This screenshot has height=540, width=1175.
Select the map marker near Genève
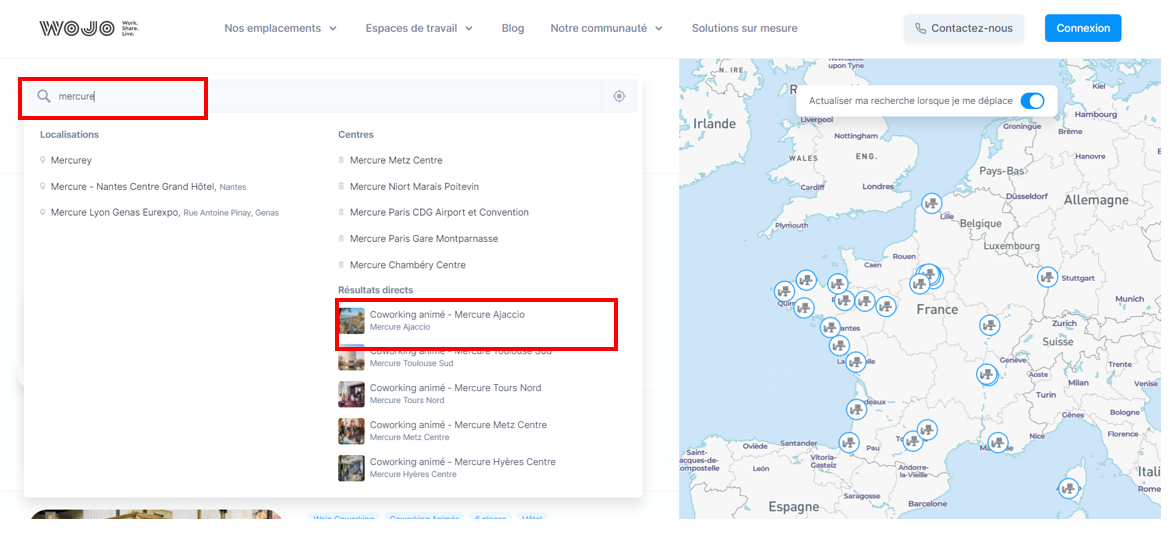987,374
